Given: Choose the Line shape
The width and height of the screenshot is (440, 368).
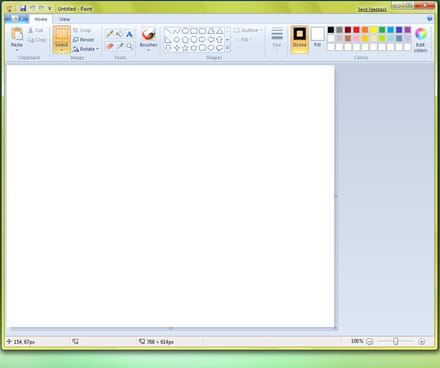Looking at the screenshot, I should pos(168,31).
